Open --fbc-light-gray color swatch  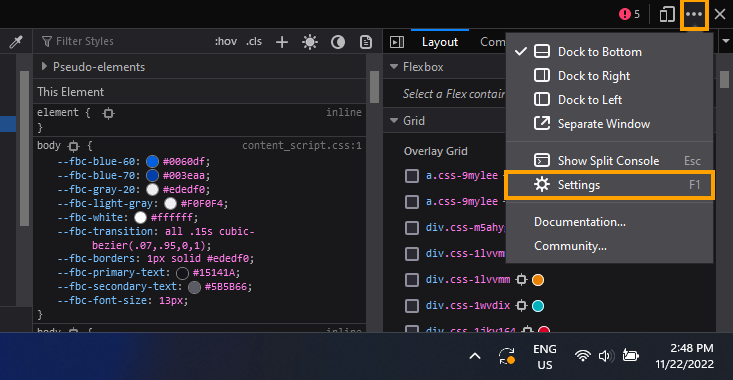pos(171,203)
